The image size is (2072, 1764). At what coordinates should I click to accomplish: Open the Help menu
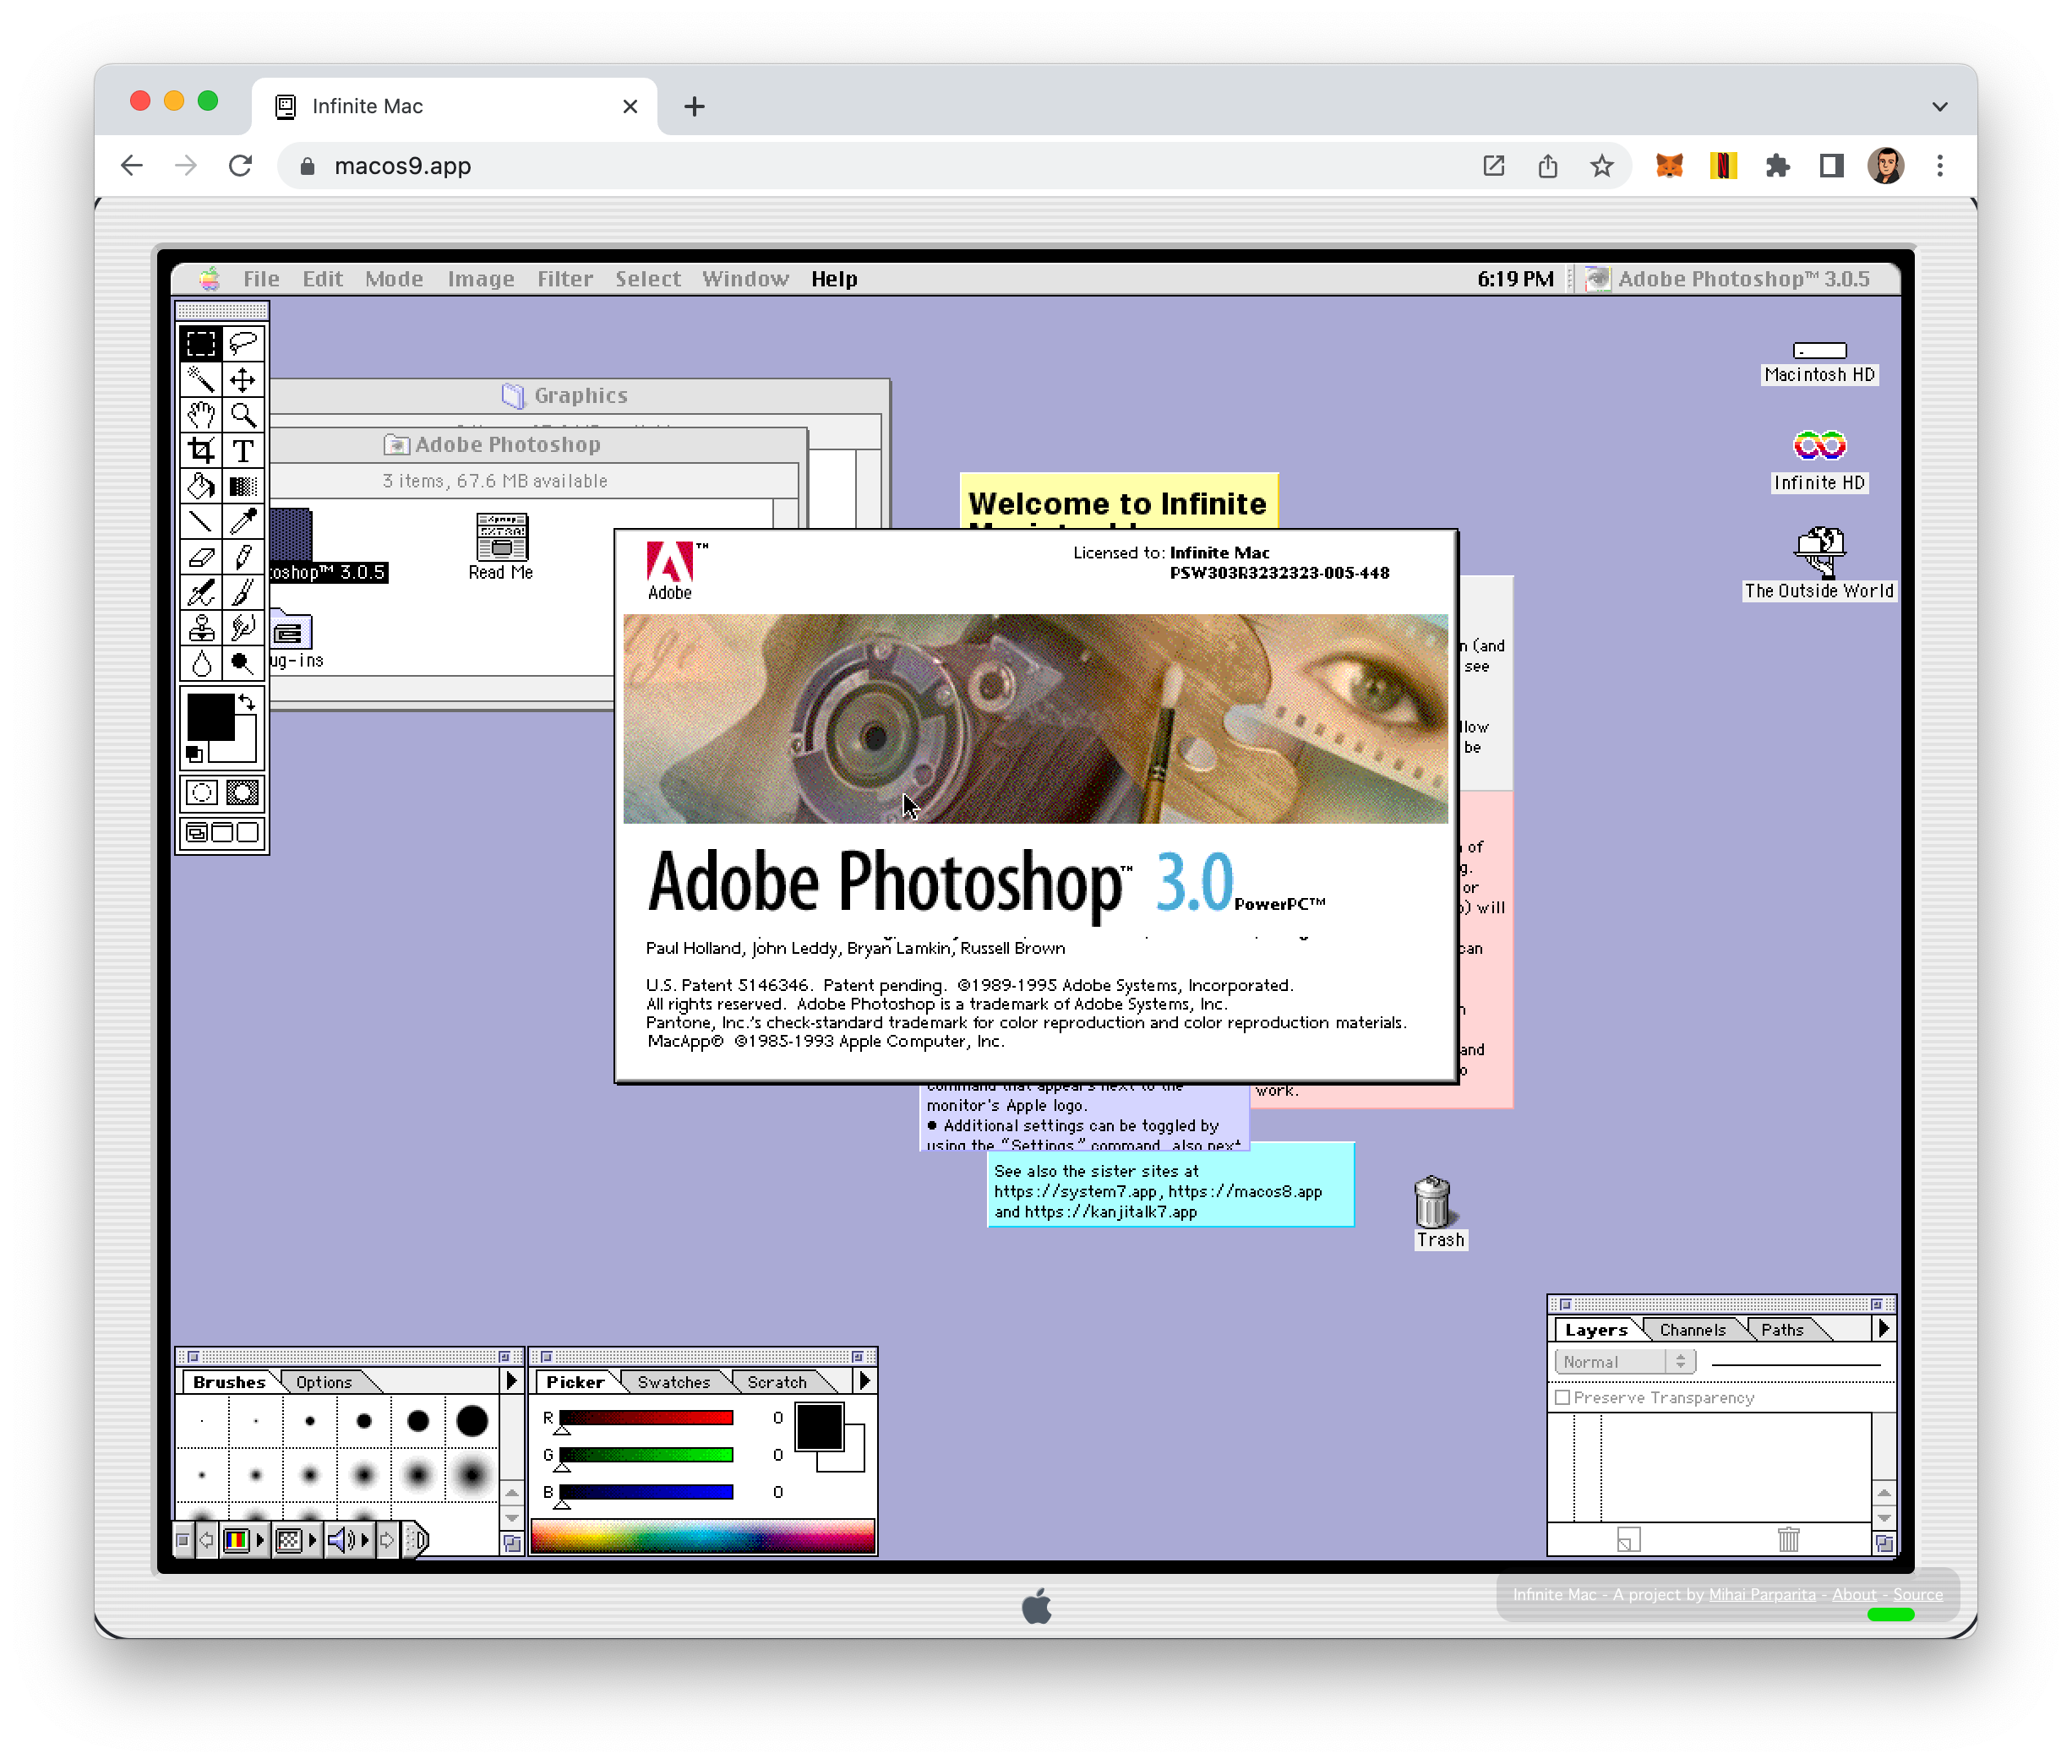834,279
